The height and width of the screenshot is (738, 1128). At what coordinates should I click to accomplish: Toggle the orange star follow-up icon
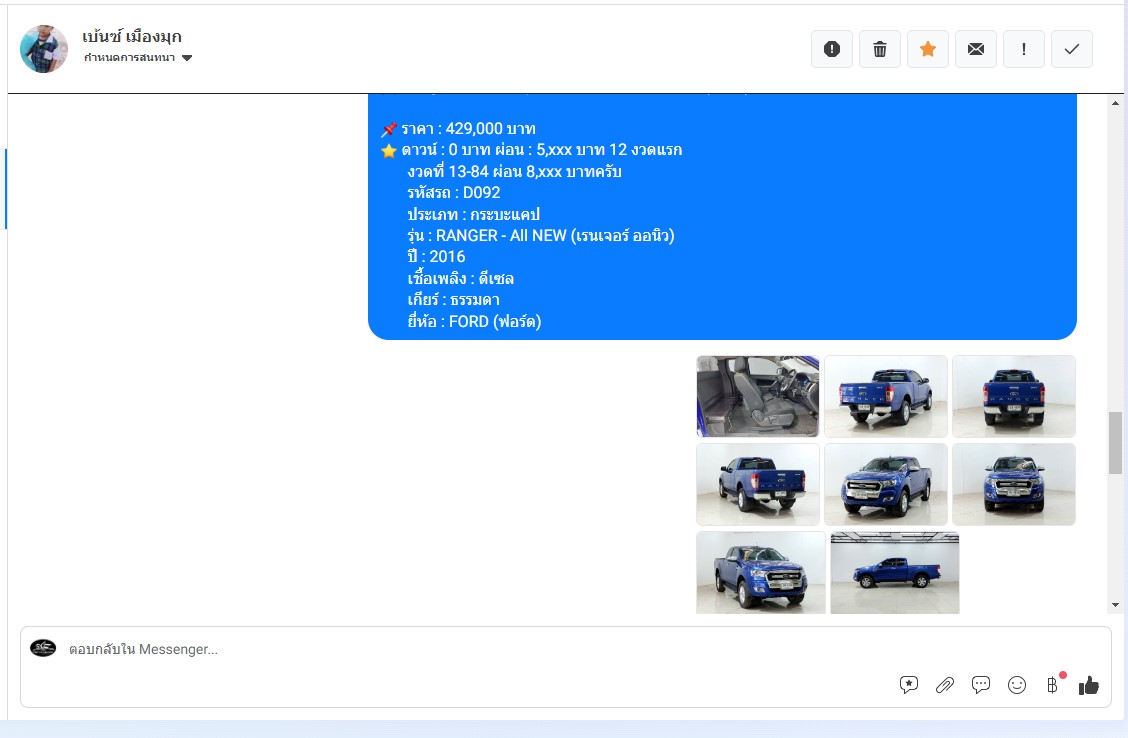click(928, 49)
